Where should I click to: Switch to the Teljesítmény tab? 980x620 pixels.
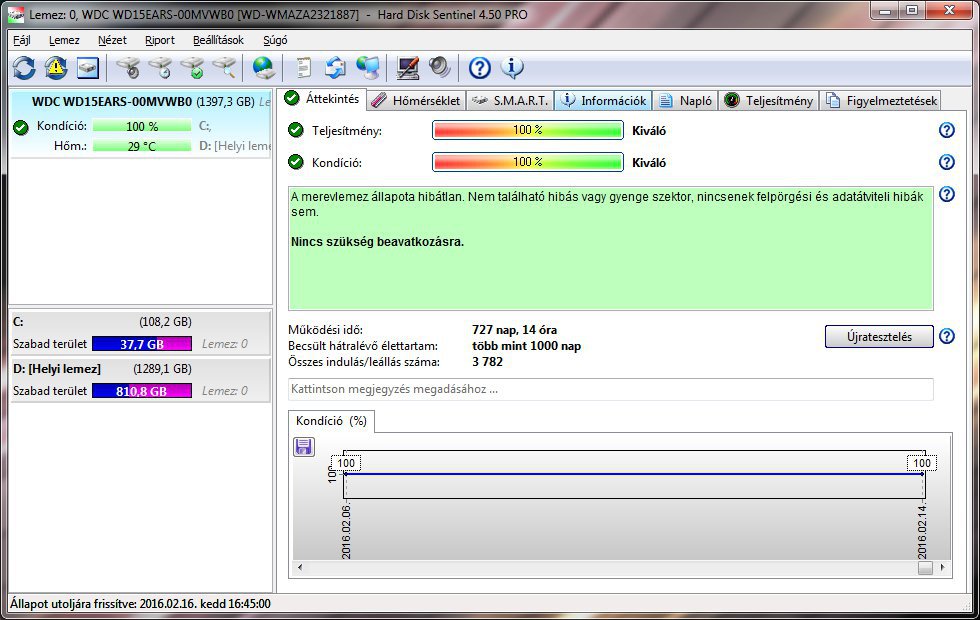(769, 101)
